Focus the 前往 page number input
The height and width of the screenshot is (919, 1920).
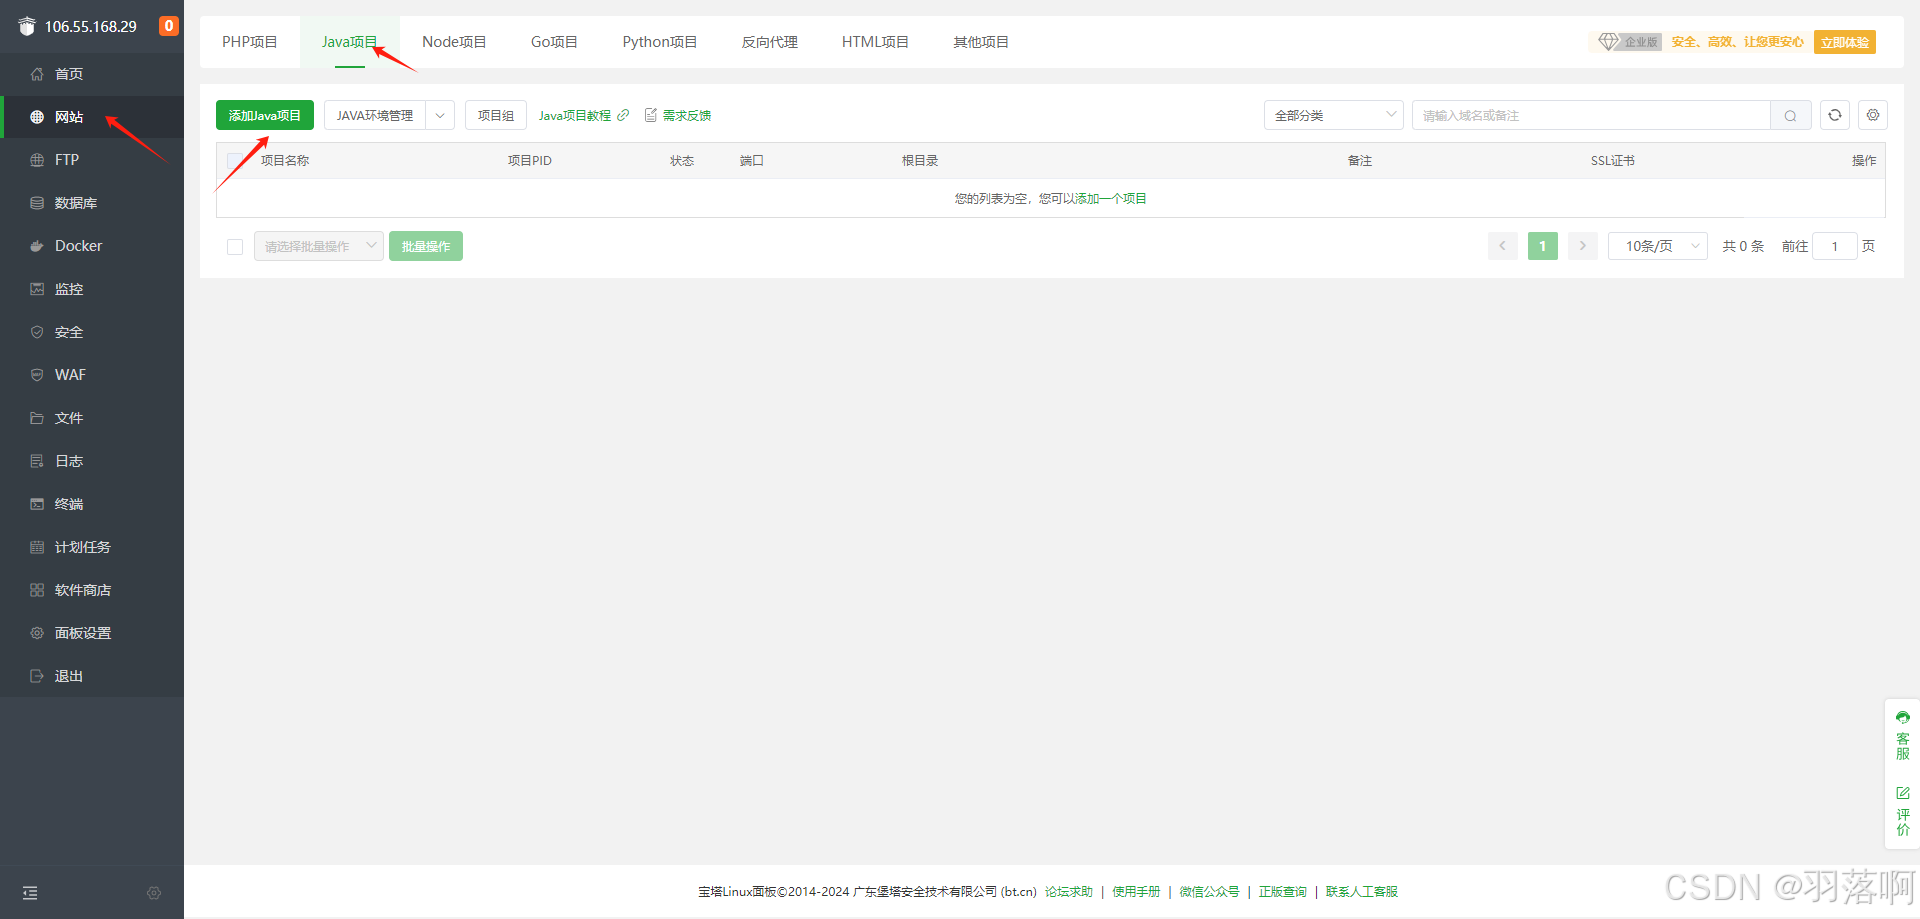[x=1835, y=246]
